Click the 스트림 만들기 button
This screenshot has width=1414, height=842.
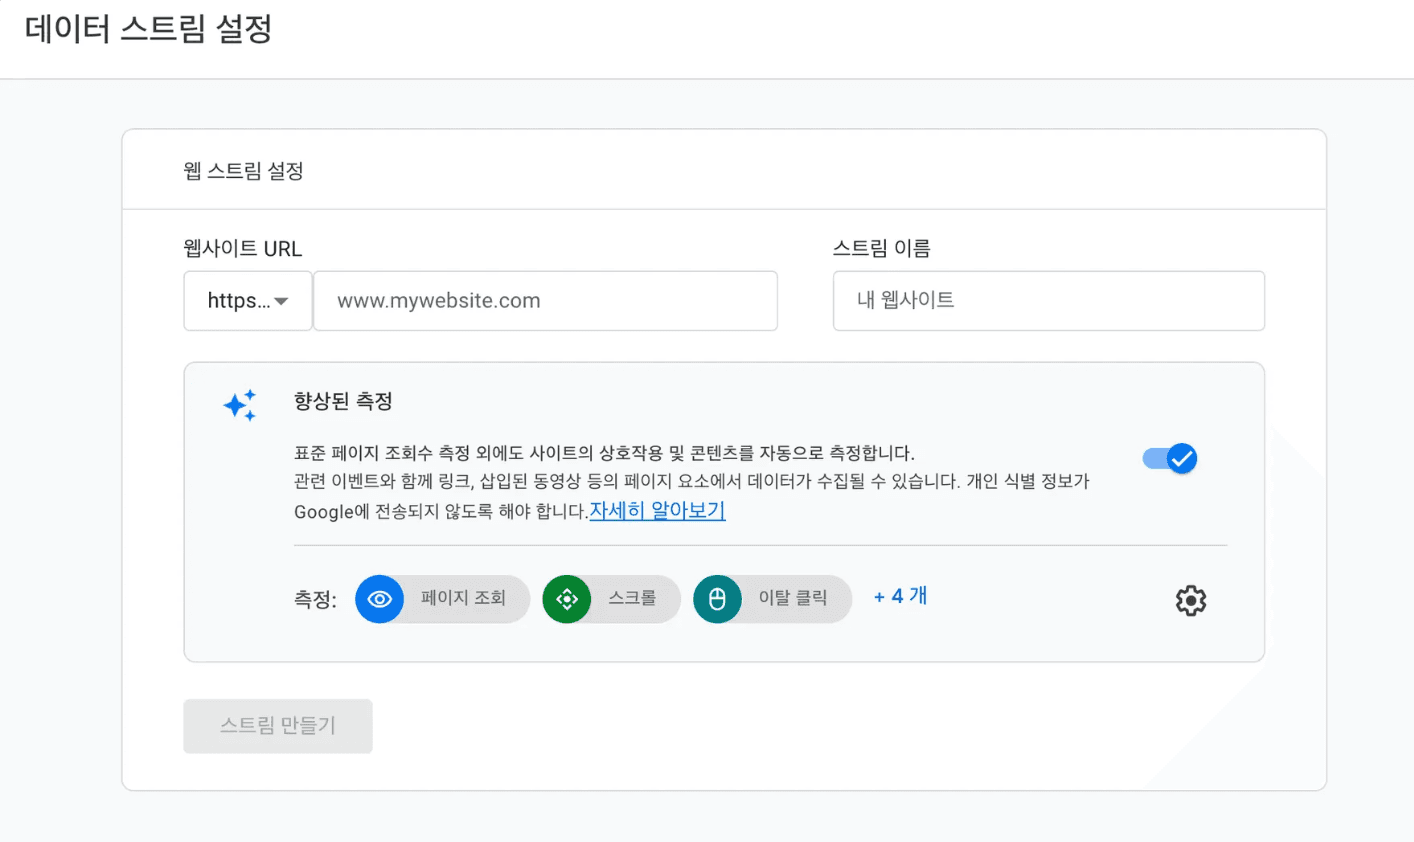coord(278,726)
